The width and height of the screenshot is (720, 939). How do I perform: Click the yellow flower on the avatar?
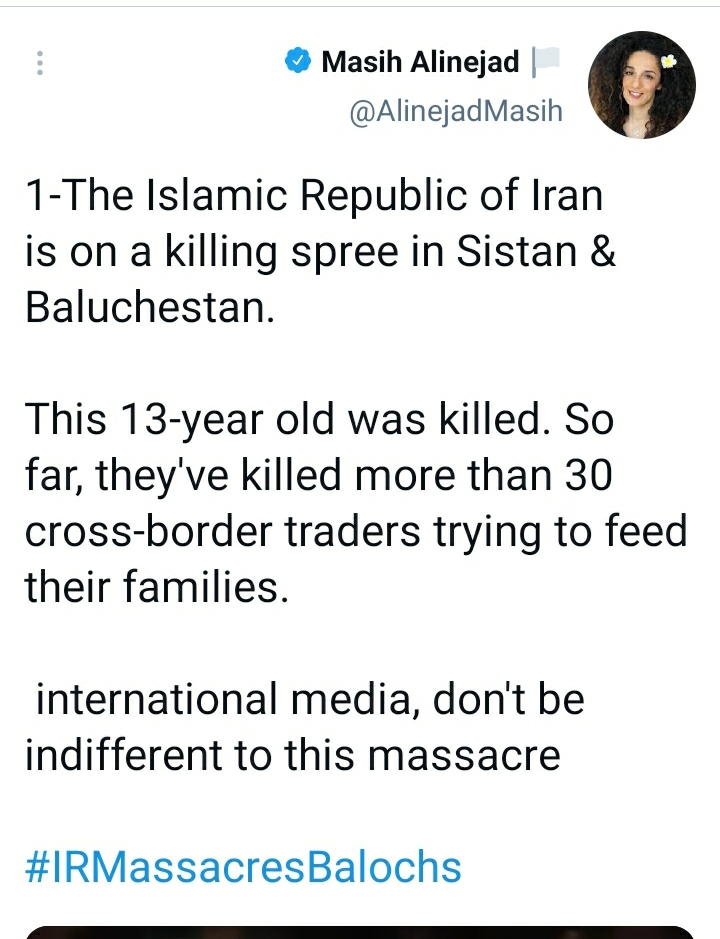point(669,62)
